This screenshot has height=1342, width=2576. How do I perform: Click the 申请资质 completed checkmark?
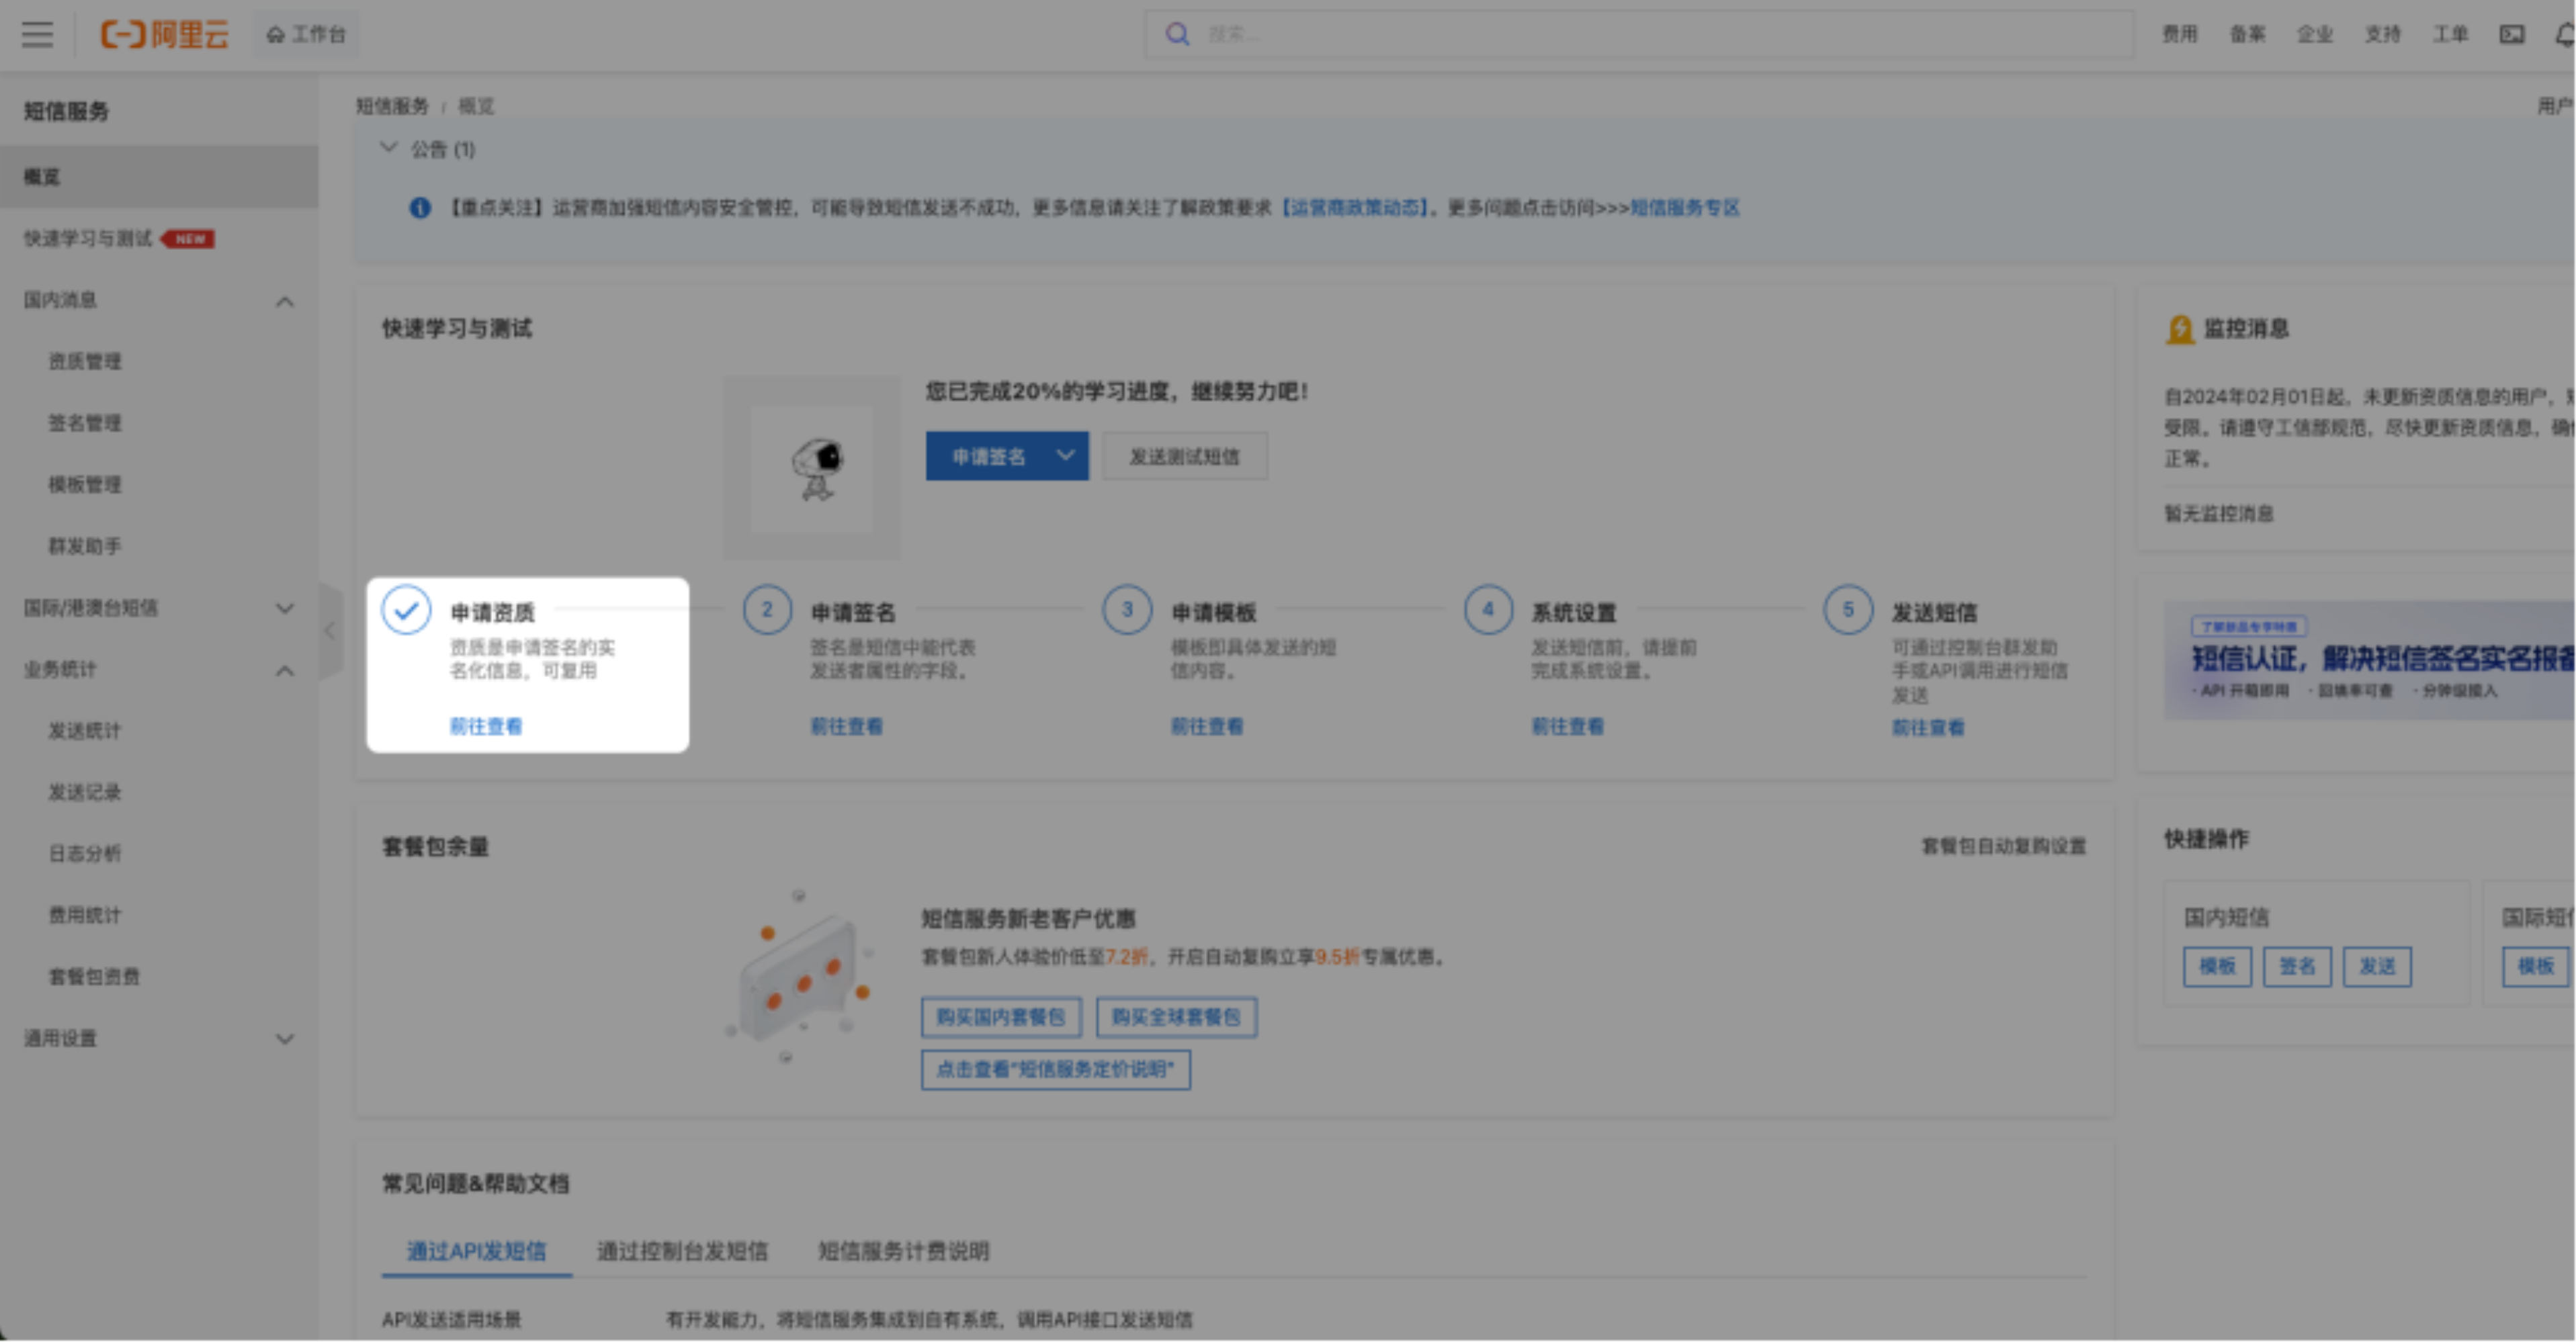(x=406, y=610)
